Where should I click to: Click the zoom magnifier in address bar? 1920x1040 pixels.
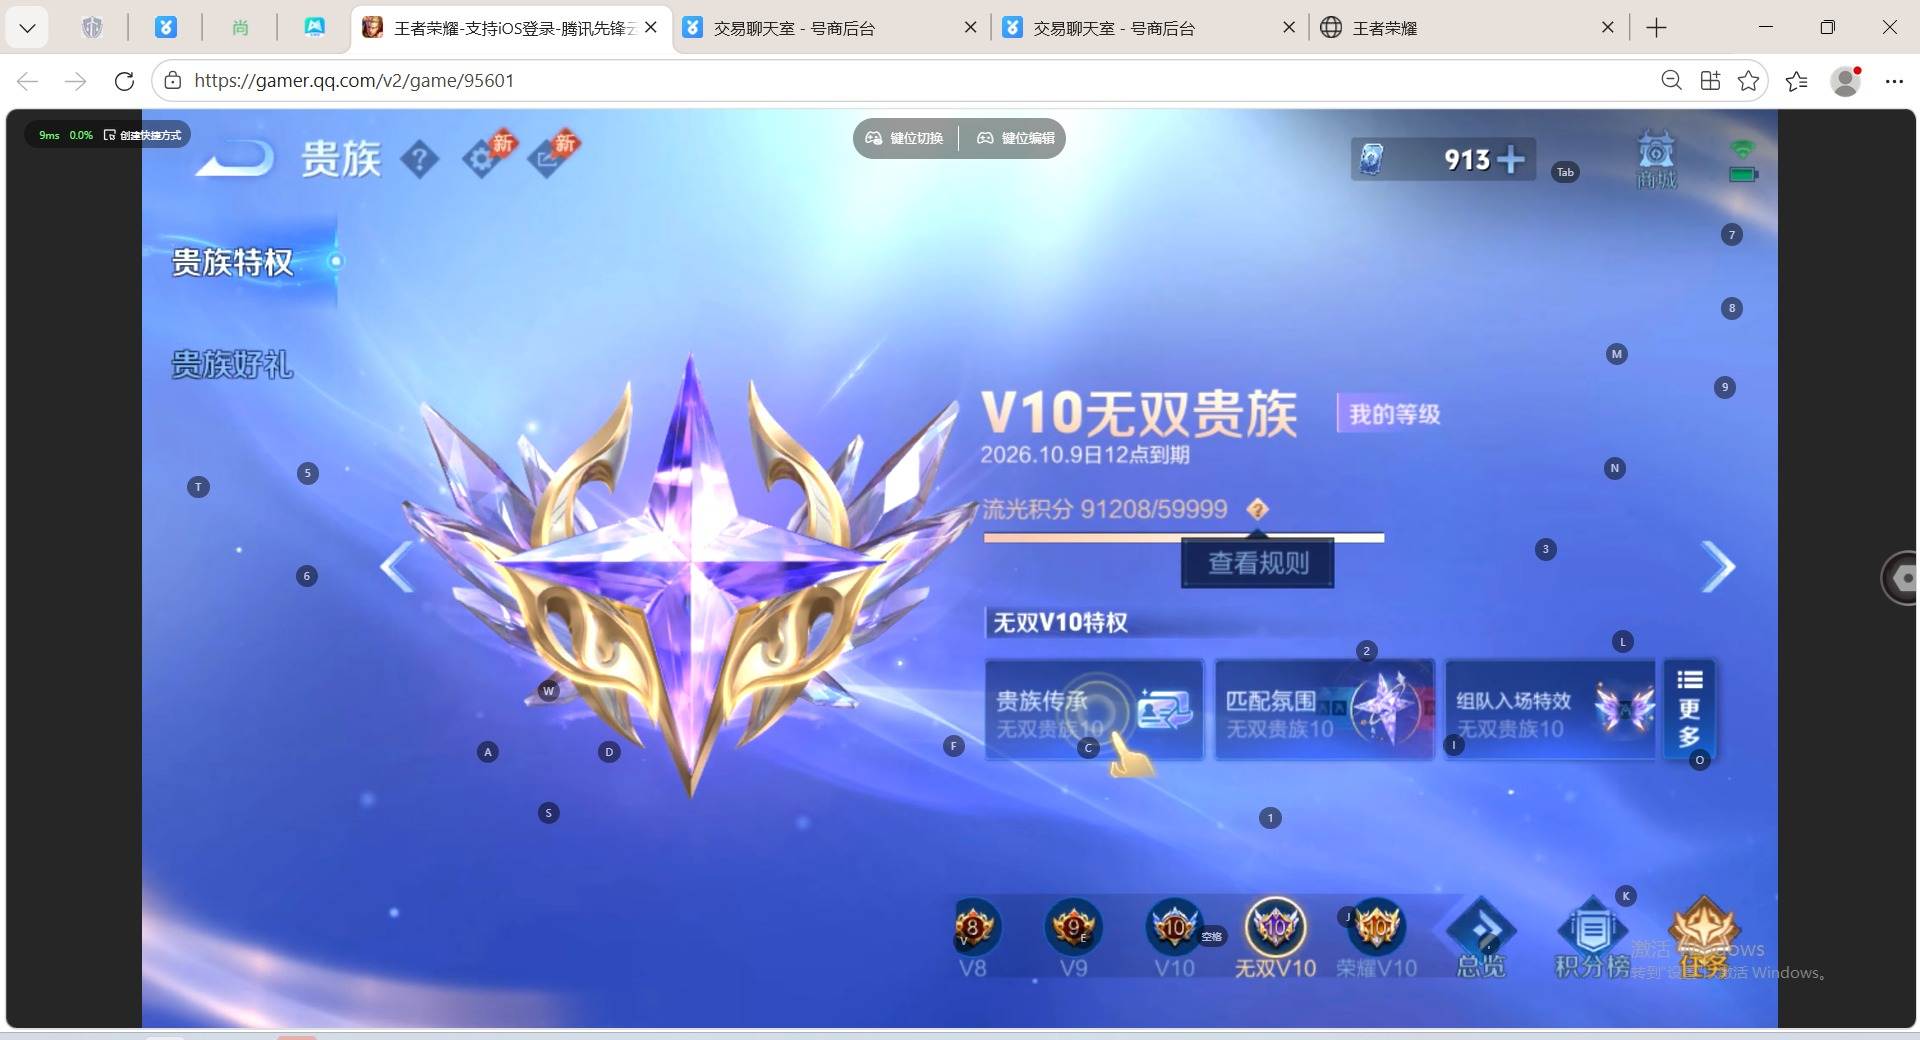coord(1671,81)
